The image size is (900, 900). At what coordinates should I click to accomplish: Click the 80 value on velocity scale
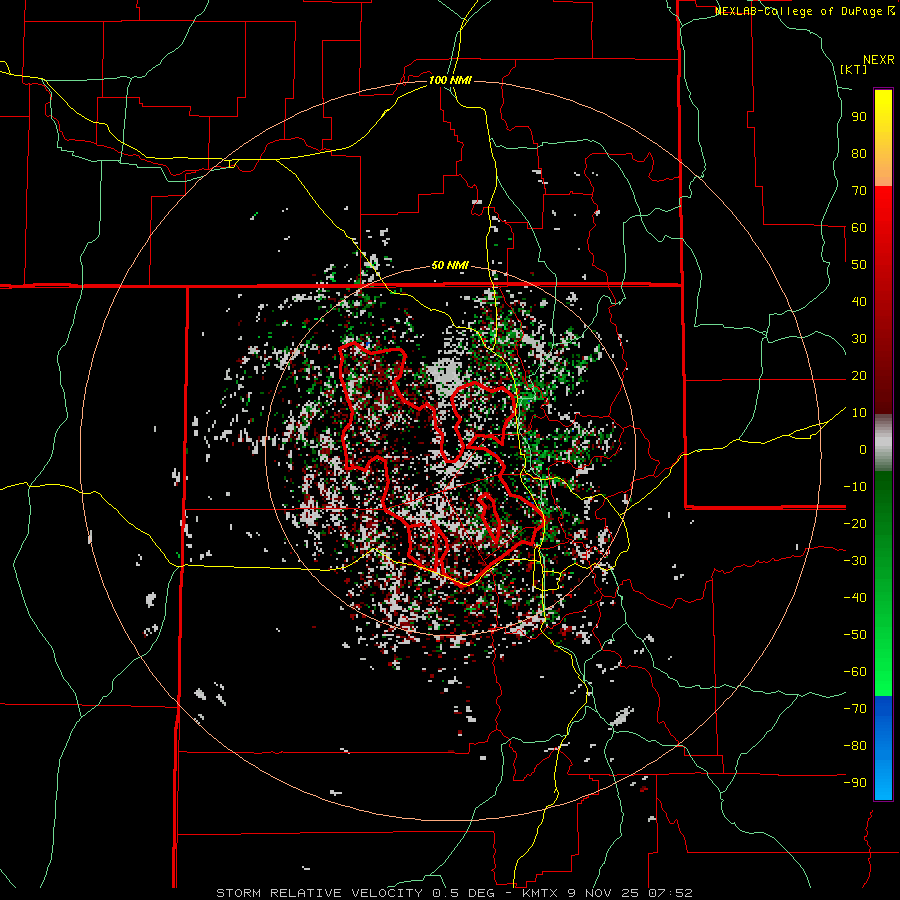[x=859, y=153]
